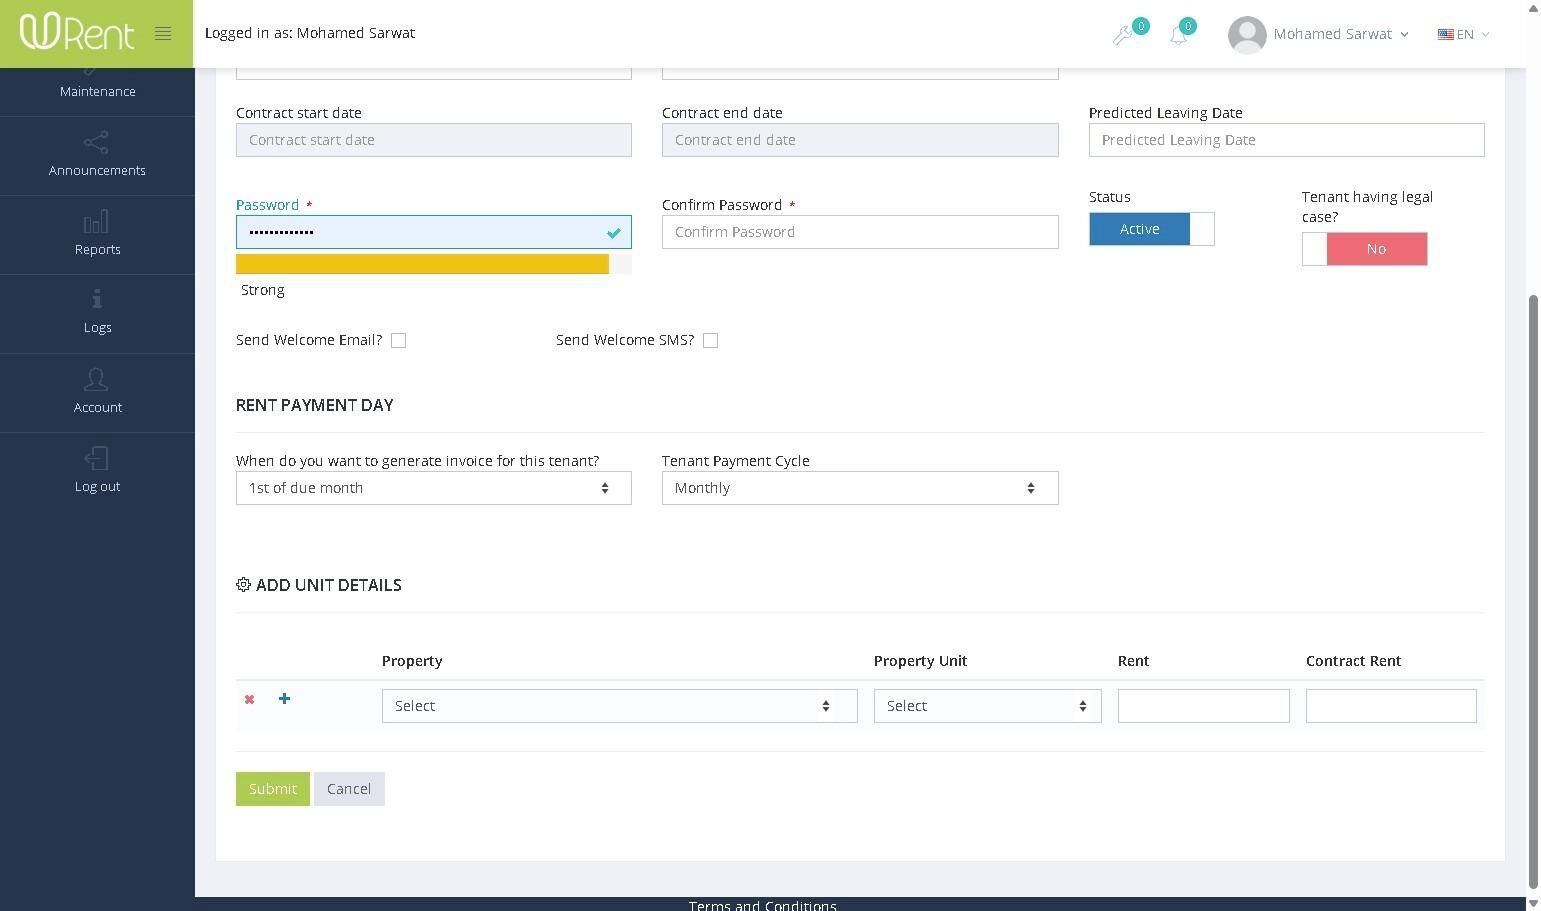
Task: Click the gear icon beside Add Unit Details
Action: 243,584
